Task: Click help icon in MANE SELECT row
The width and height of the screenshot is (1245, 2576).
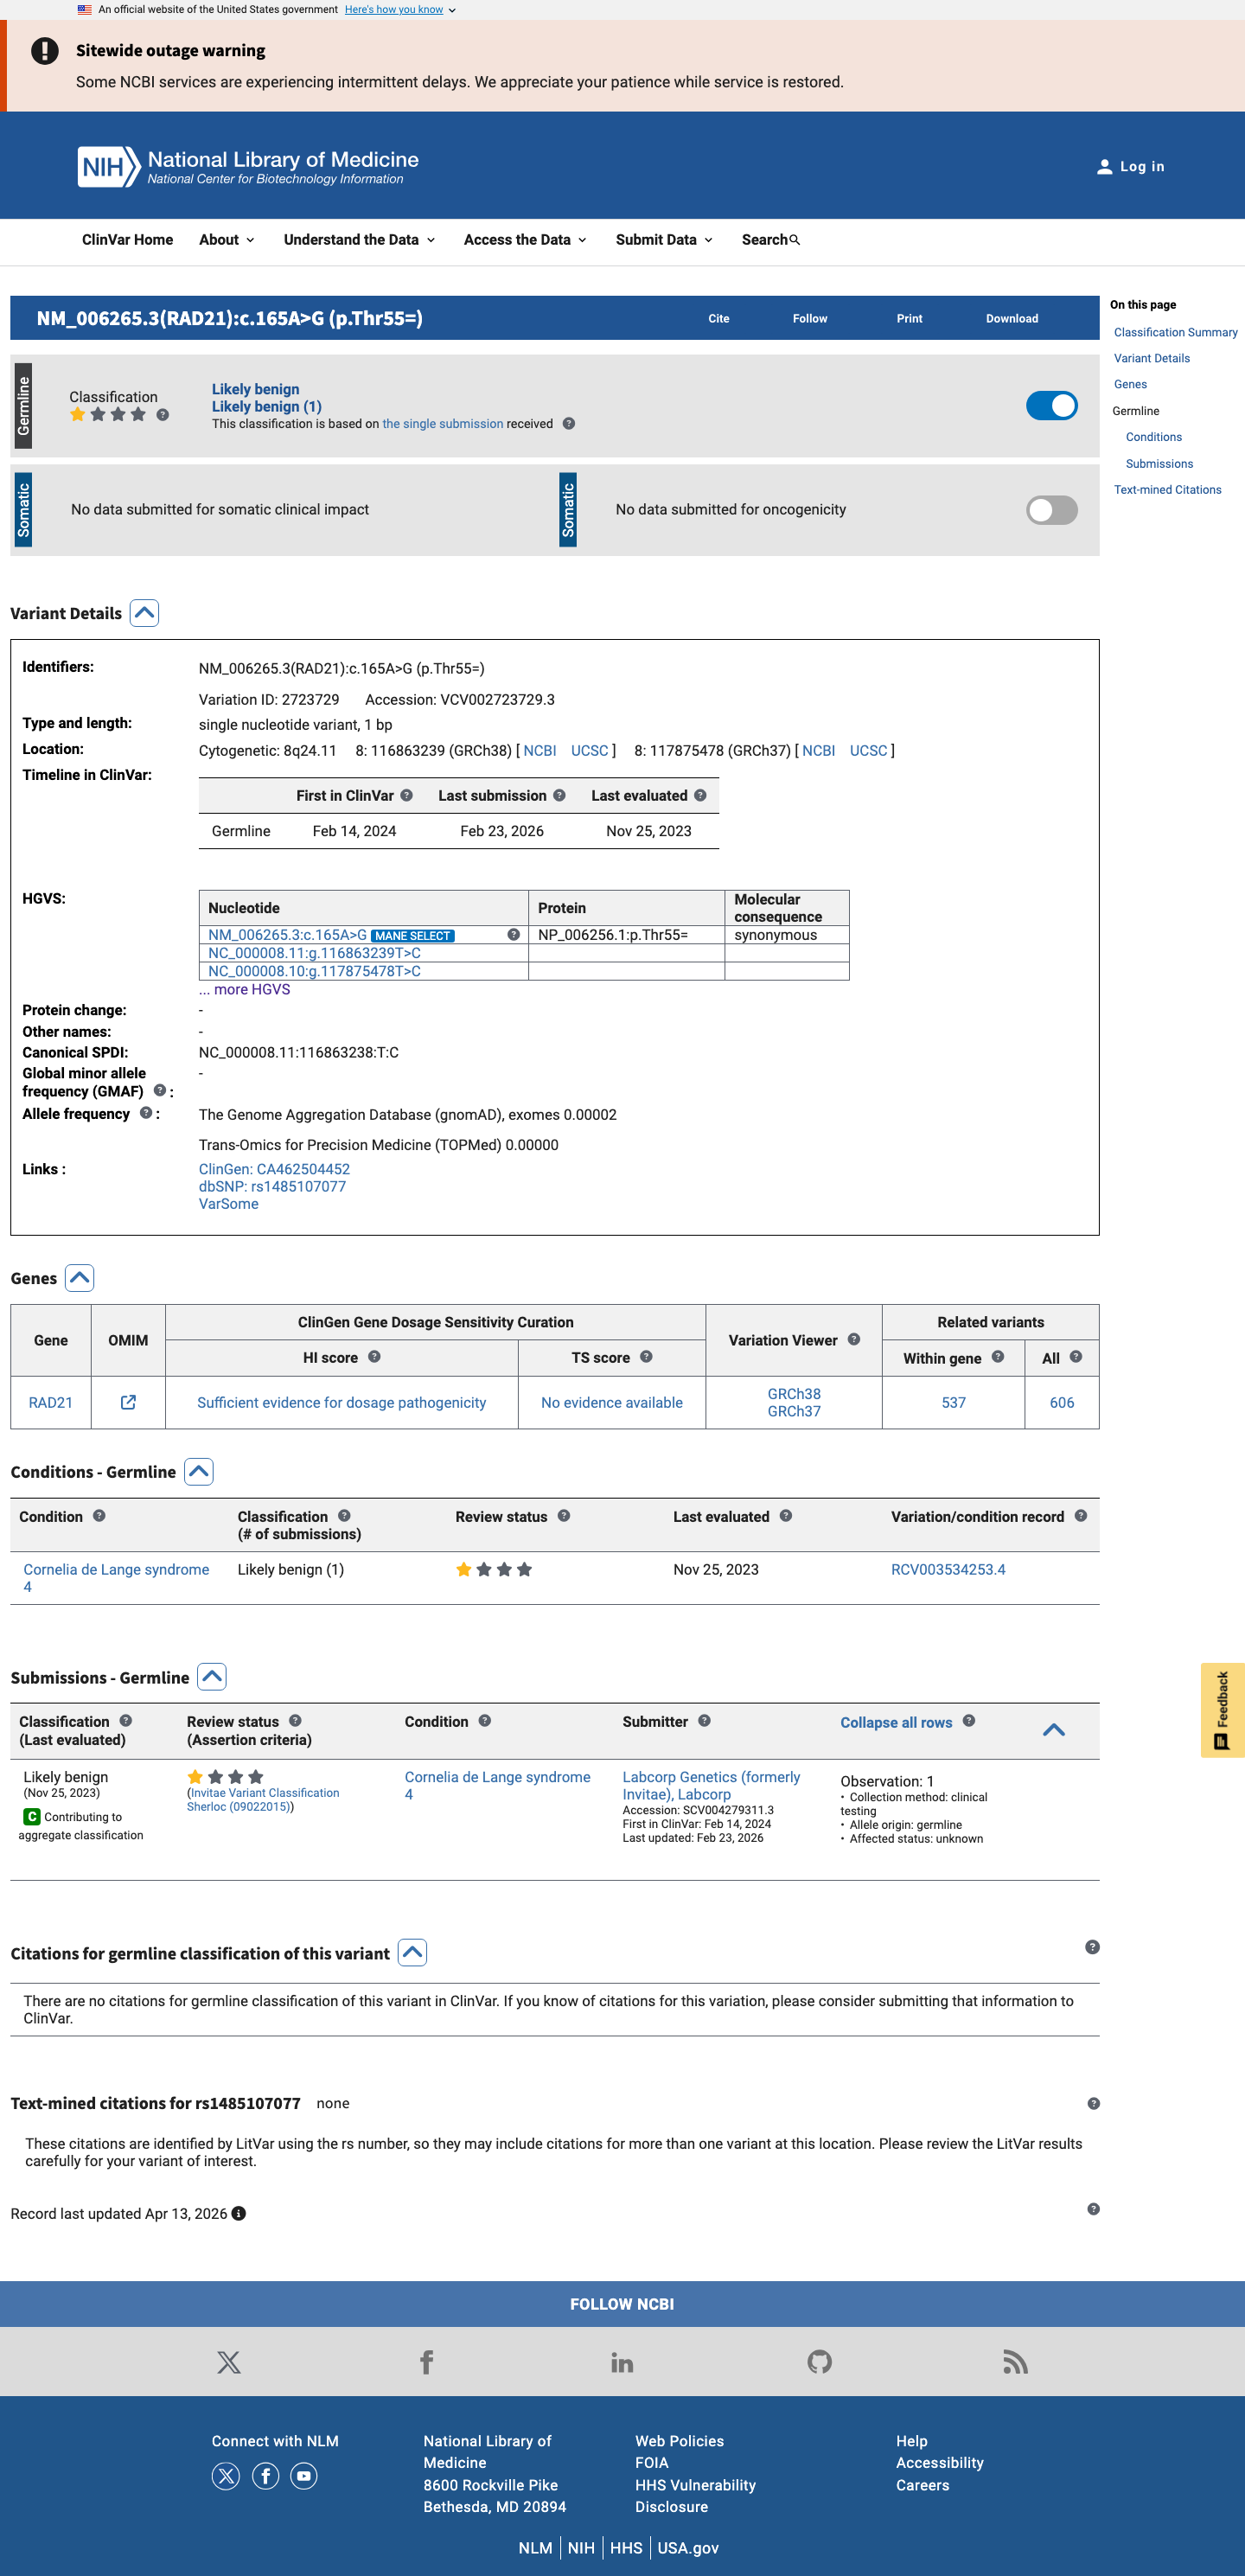Action: (514, 935)
